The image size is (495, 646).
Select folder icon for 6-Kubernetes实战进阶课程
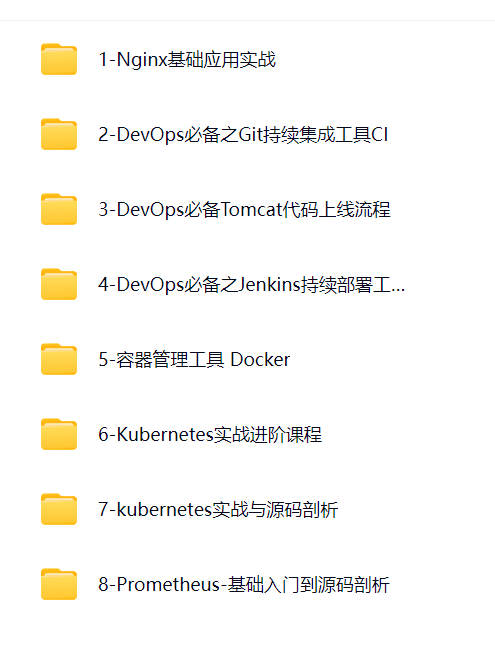tap(59, 434)
